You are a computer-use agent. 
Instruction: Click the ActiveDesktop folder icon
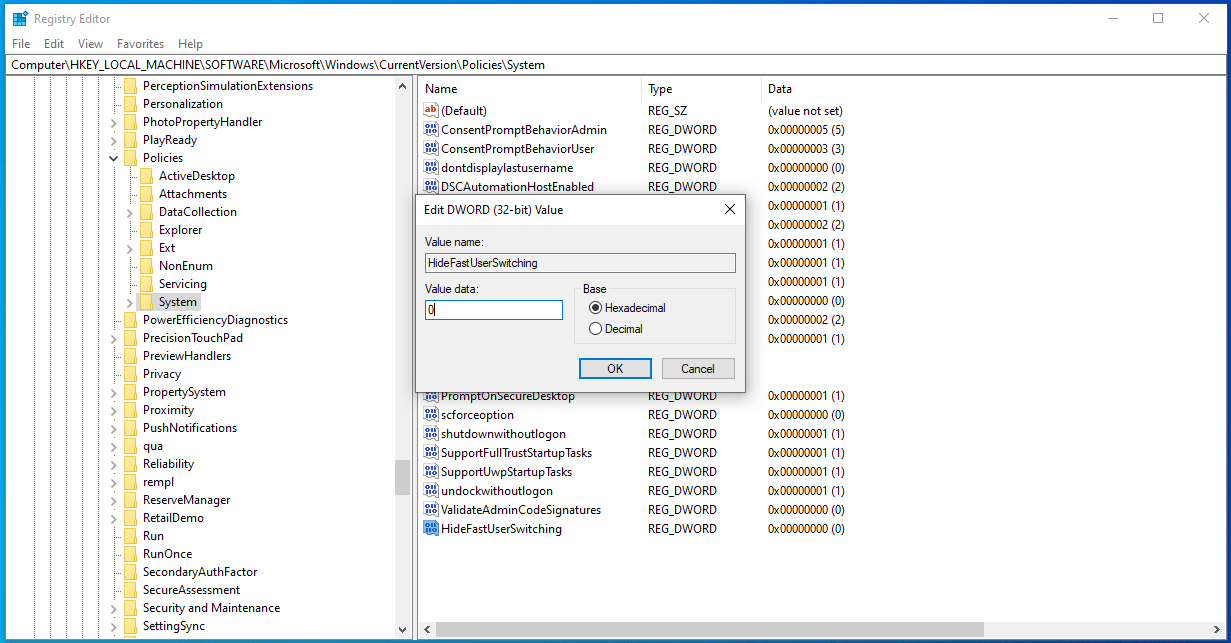click(146, 176)
